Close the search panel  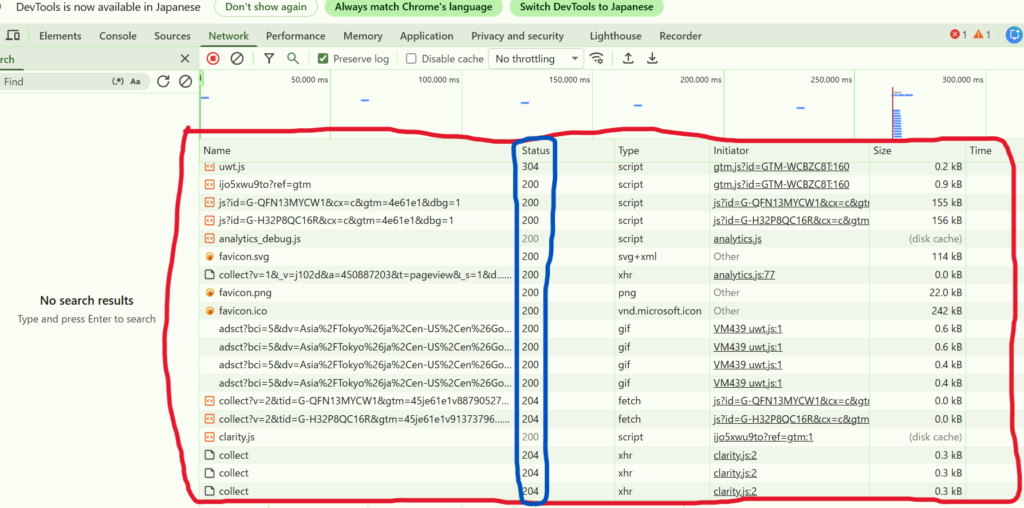point(184,59)
